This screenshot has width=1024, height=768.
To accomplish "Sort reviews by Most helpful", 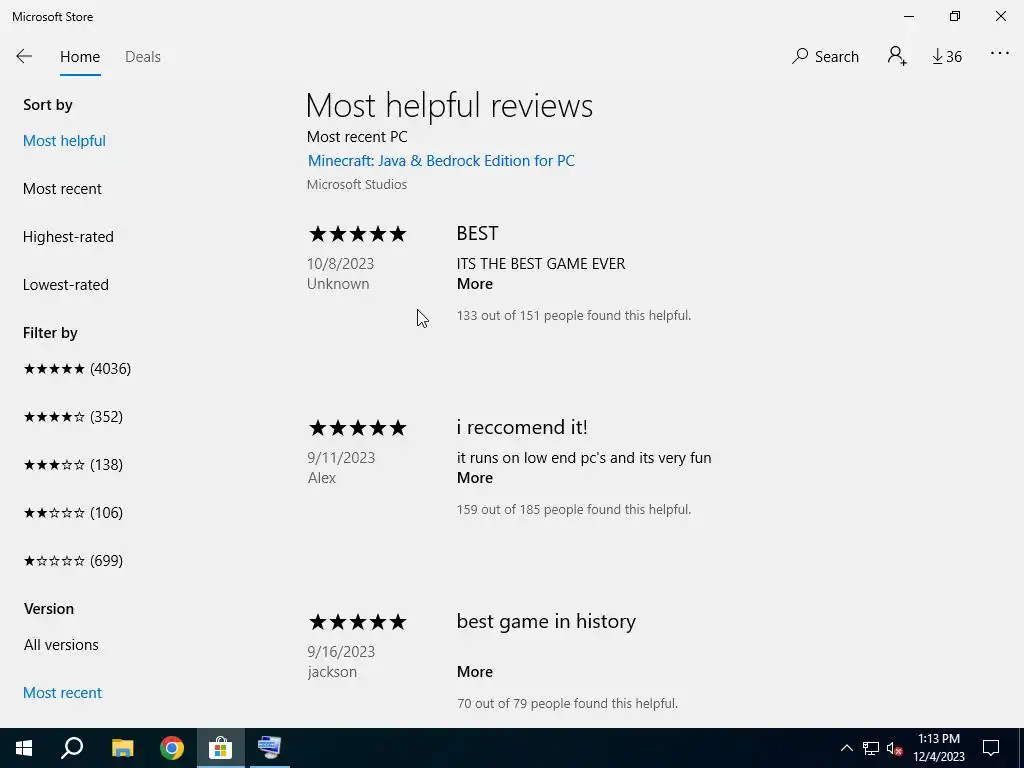I will [64, 141].
